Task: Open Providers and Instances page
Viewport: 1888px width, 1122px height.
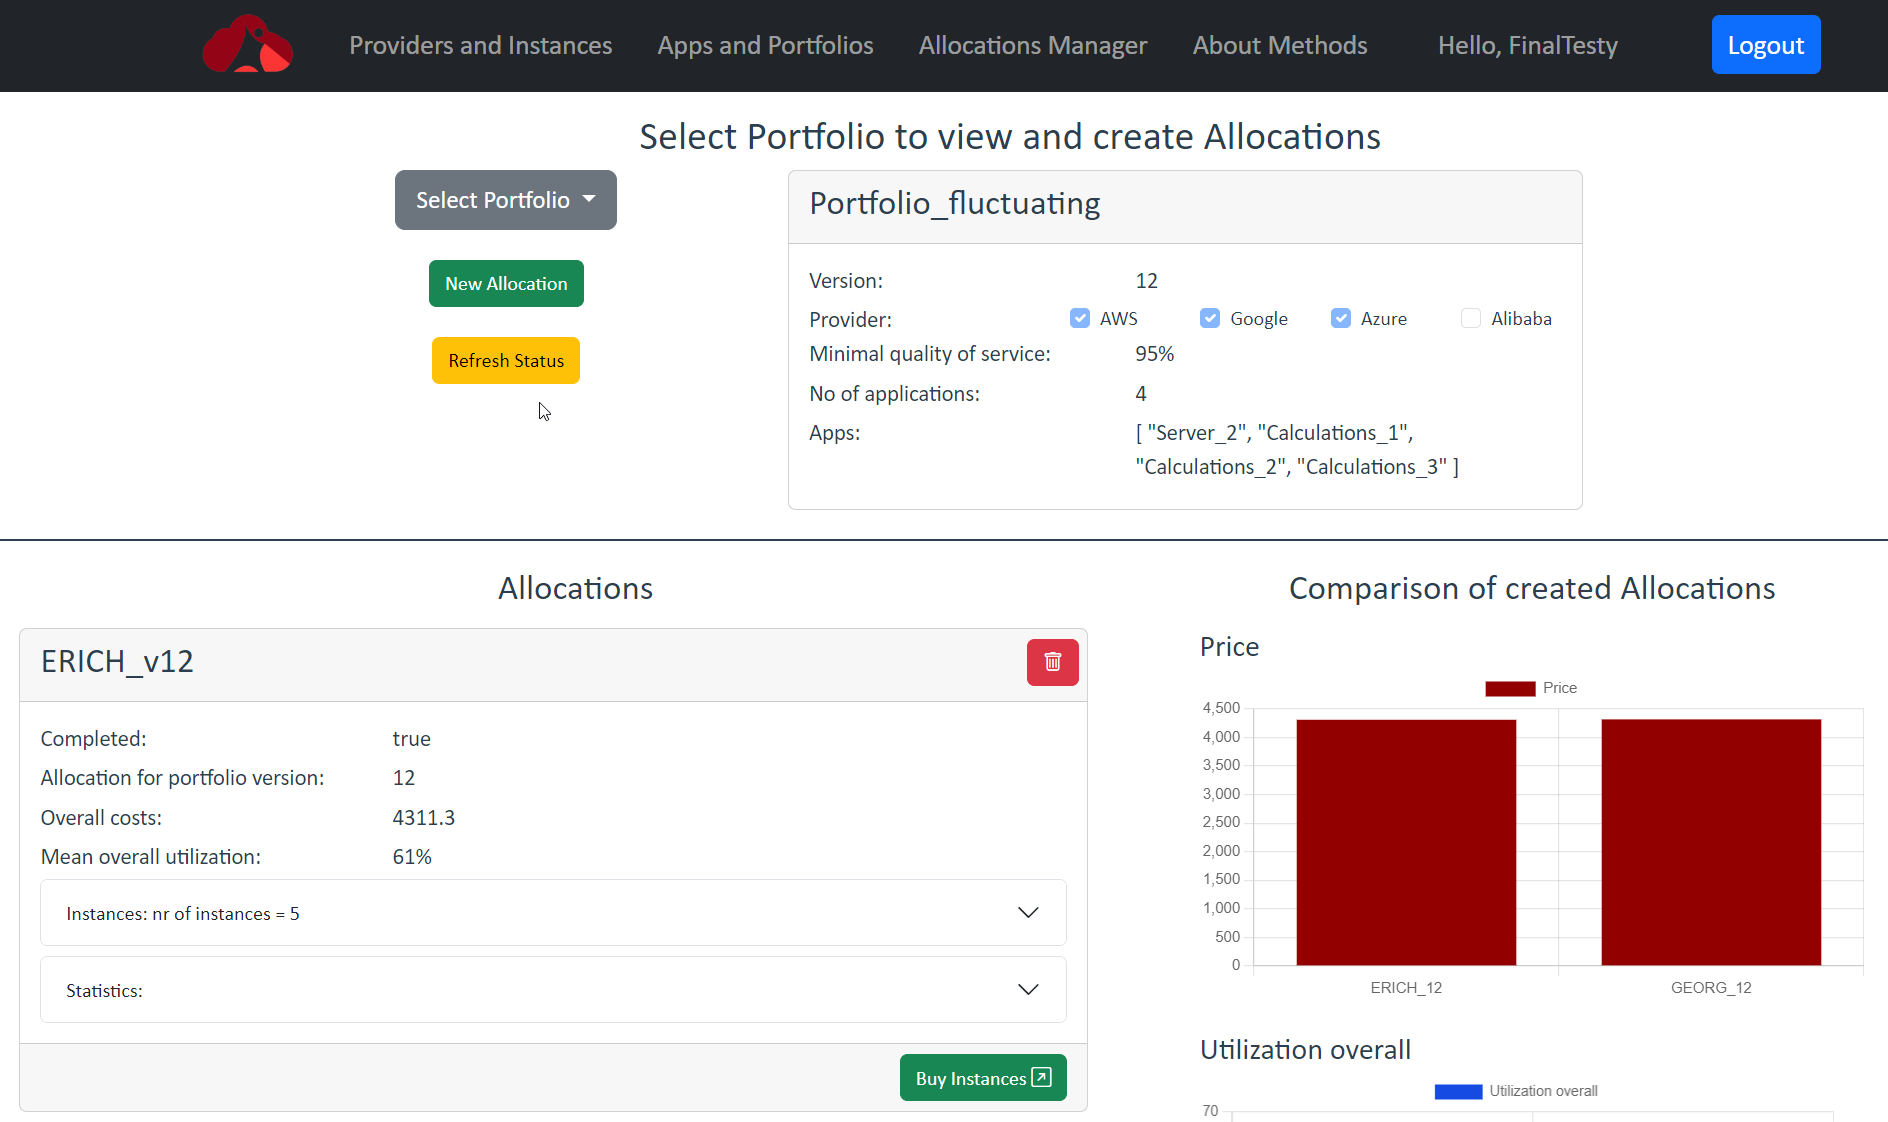Action: pyautogui.click(x=480, y=45)
